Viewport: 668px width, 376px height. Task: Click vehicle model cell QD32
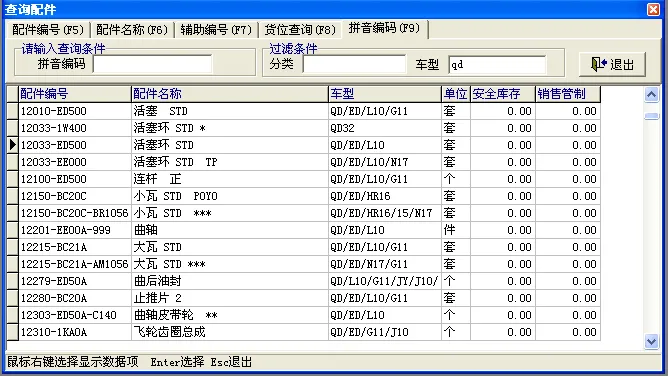point(343,128)
